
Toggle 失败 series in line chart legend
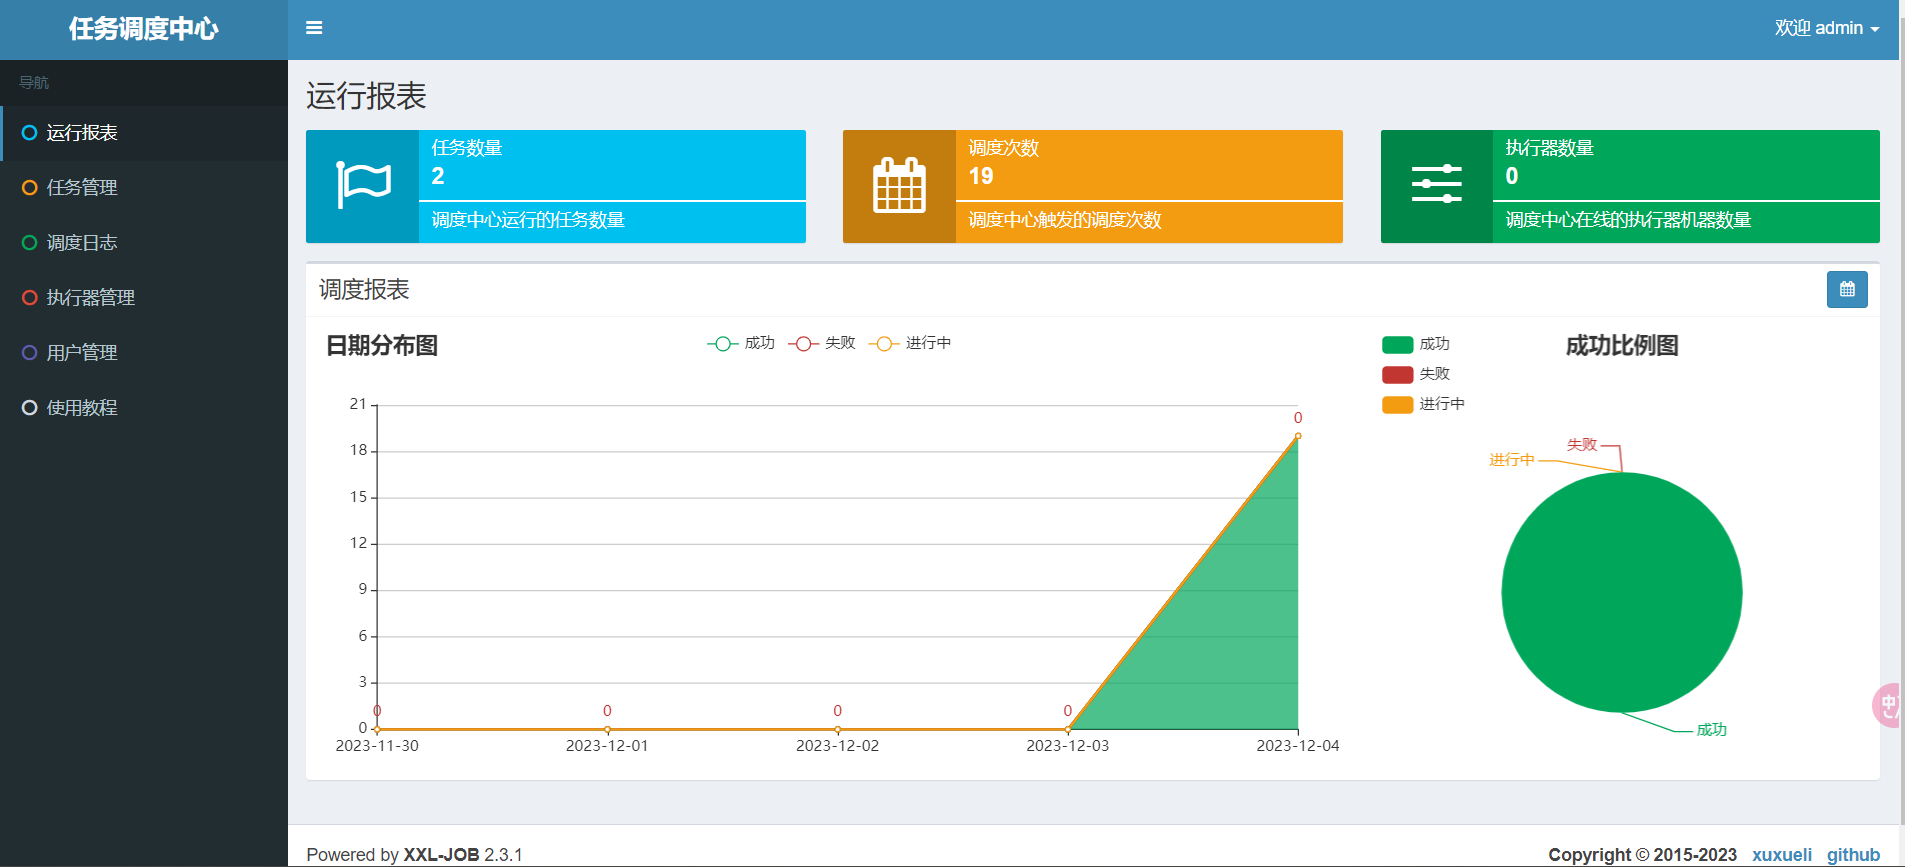click(x=822, y=343)
